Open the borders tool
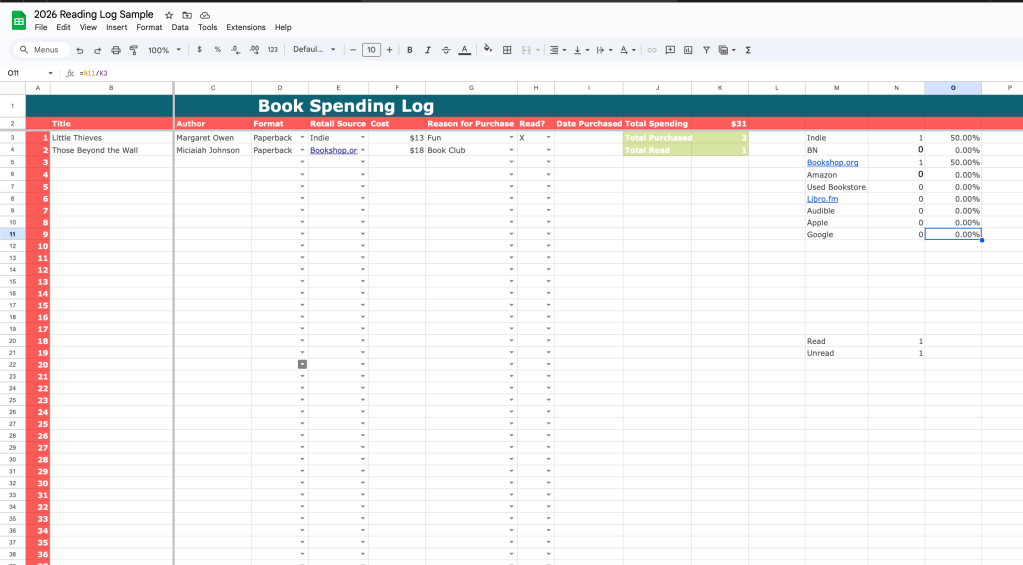Viewport: 1023px width, 565px height. [x=507, y=50]
